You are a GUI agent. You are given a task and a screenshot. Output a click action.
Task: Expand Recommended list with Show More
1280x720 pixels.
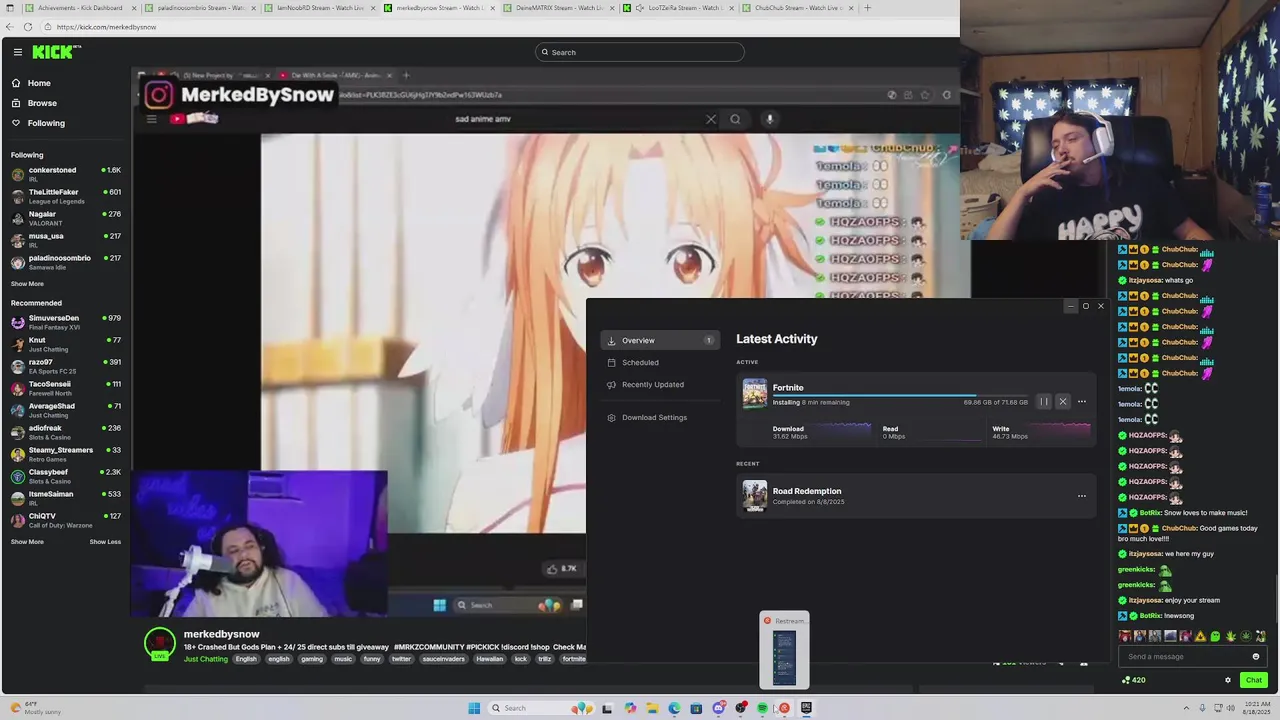27,542
